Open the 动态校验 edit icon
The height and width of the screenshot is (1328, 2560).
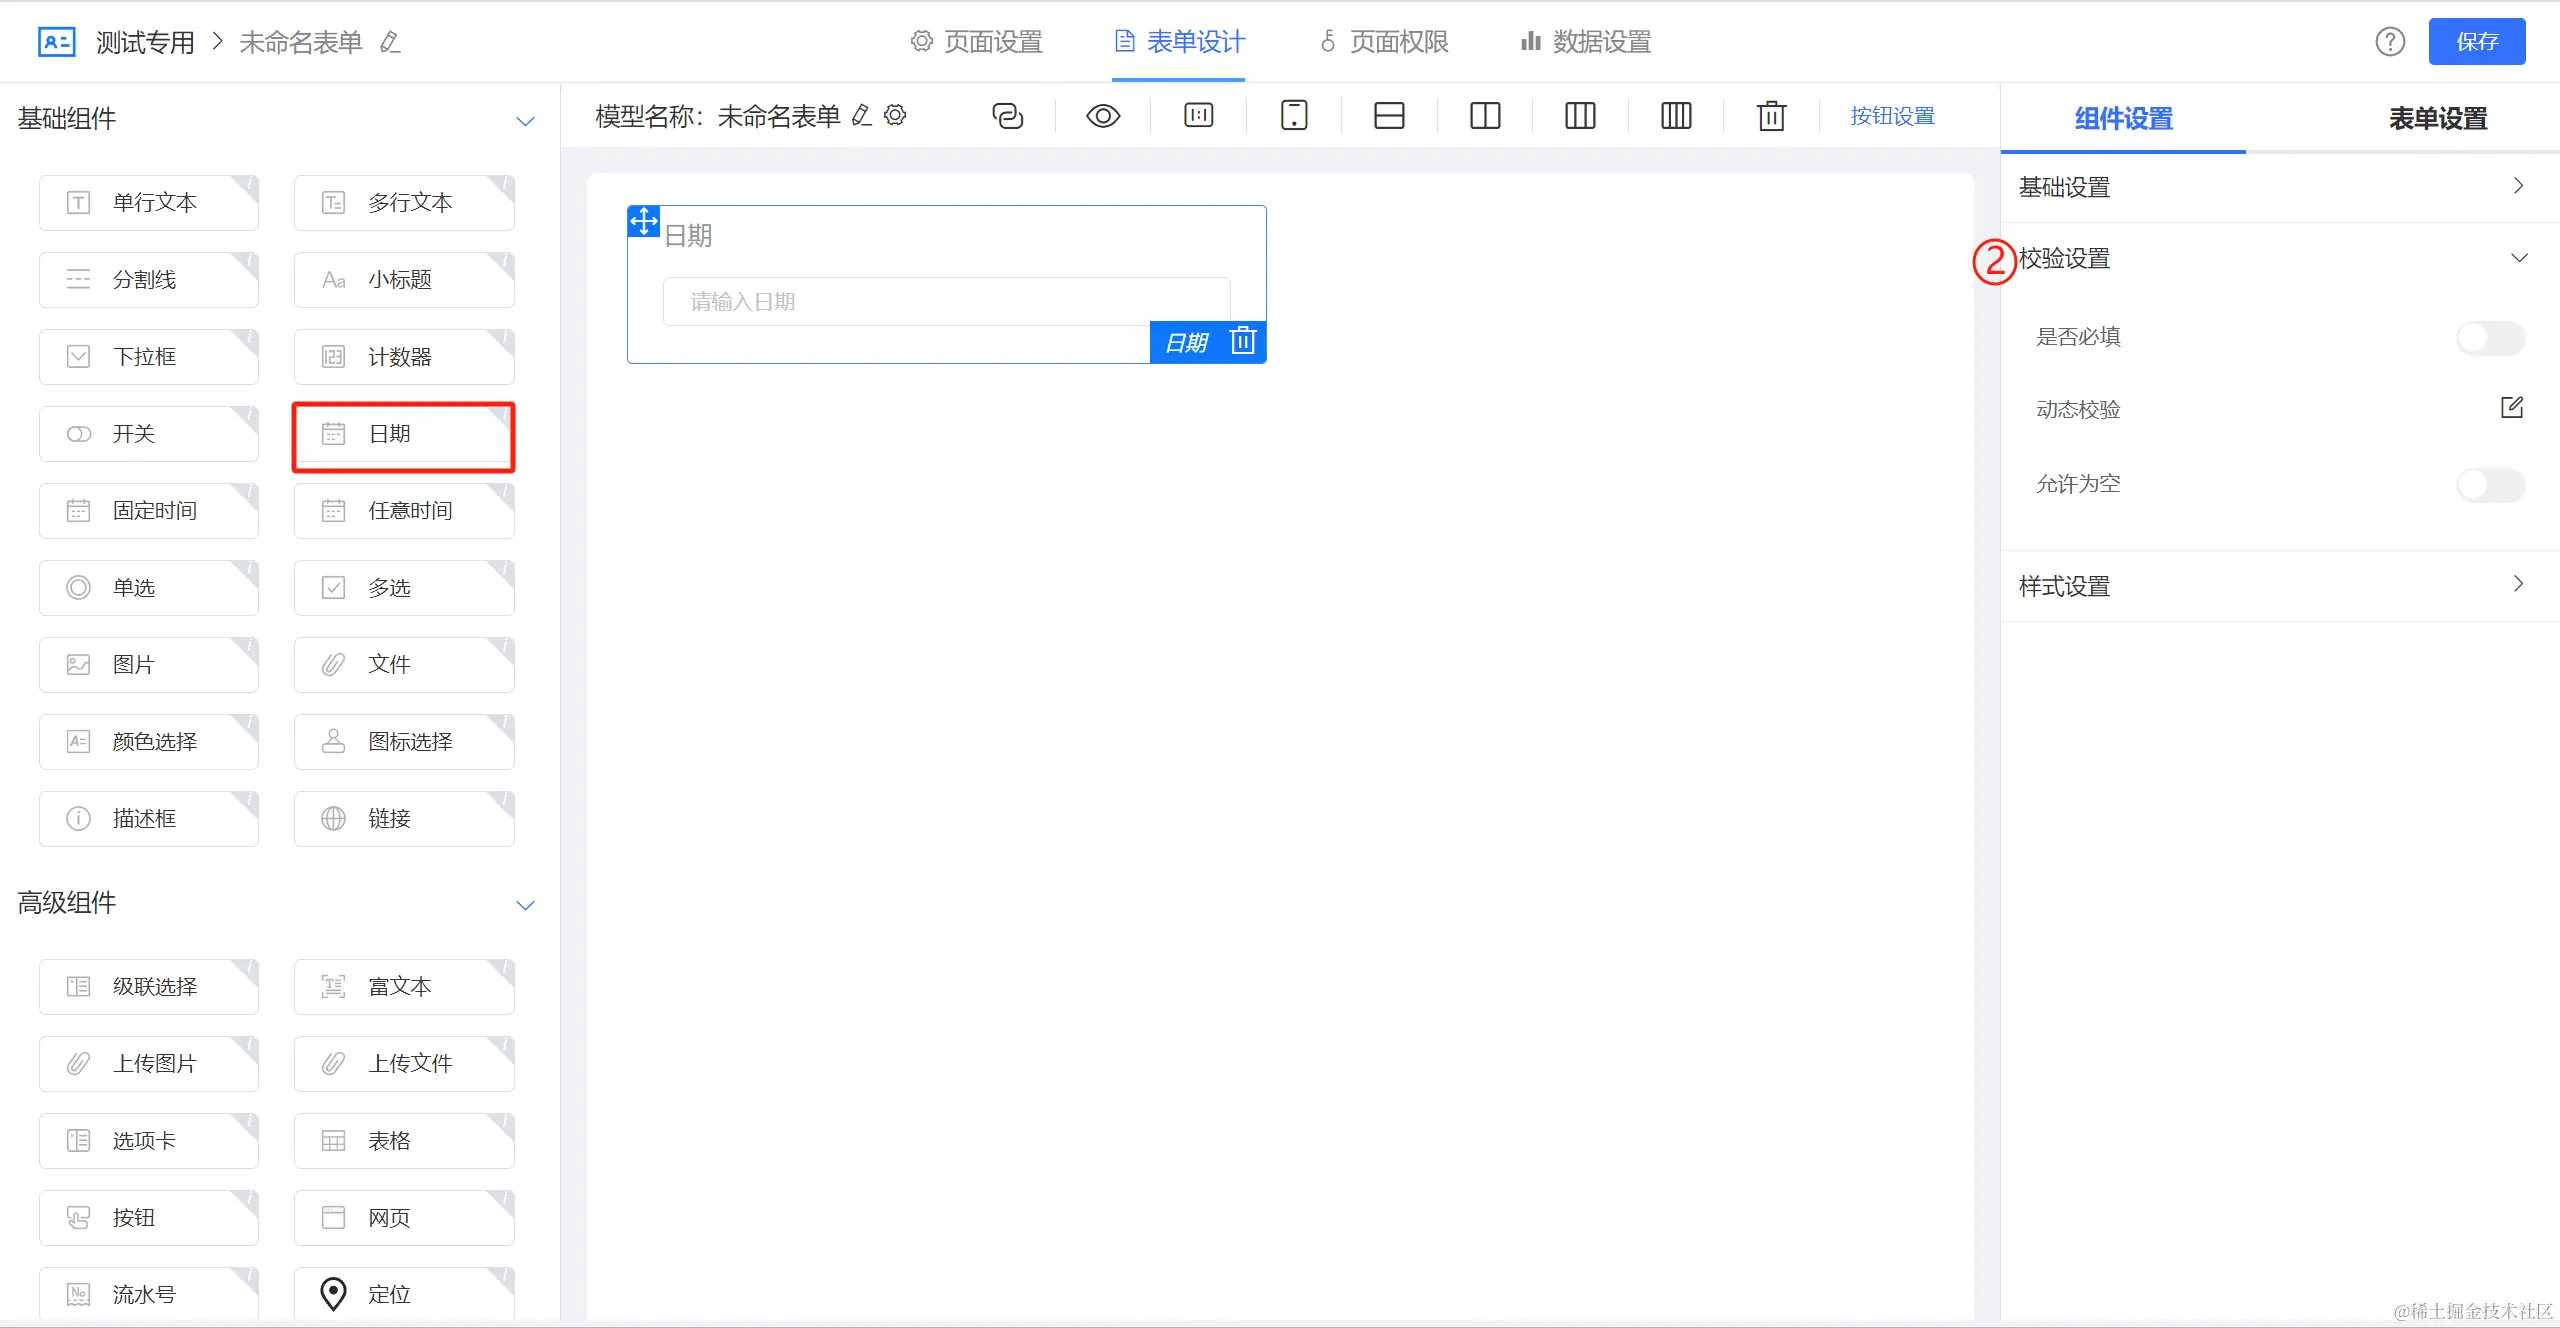[x=2512, y=407]
